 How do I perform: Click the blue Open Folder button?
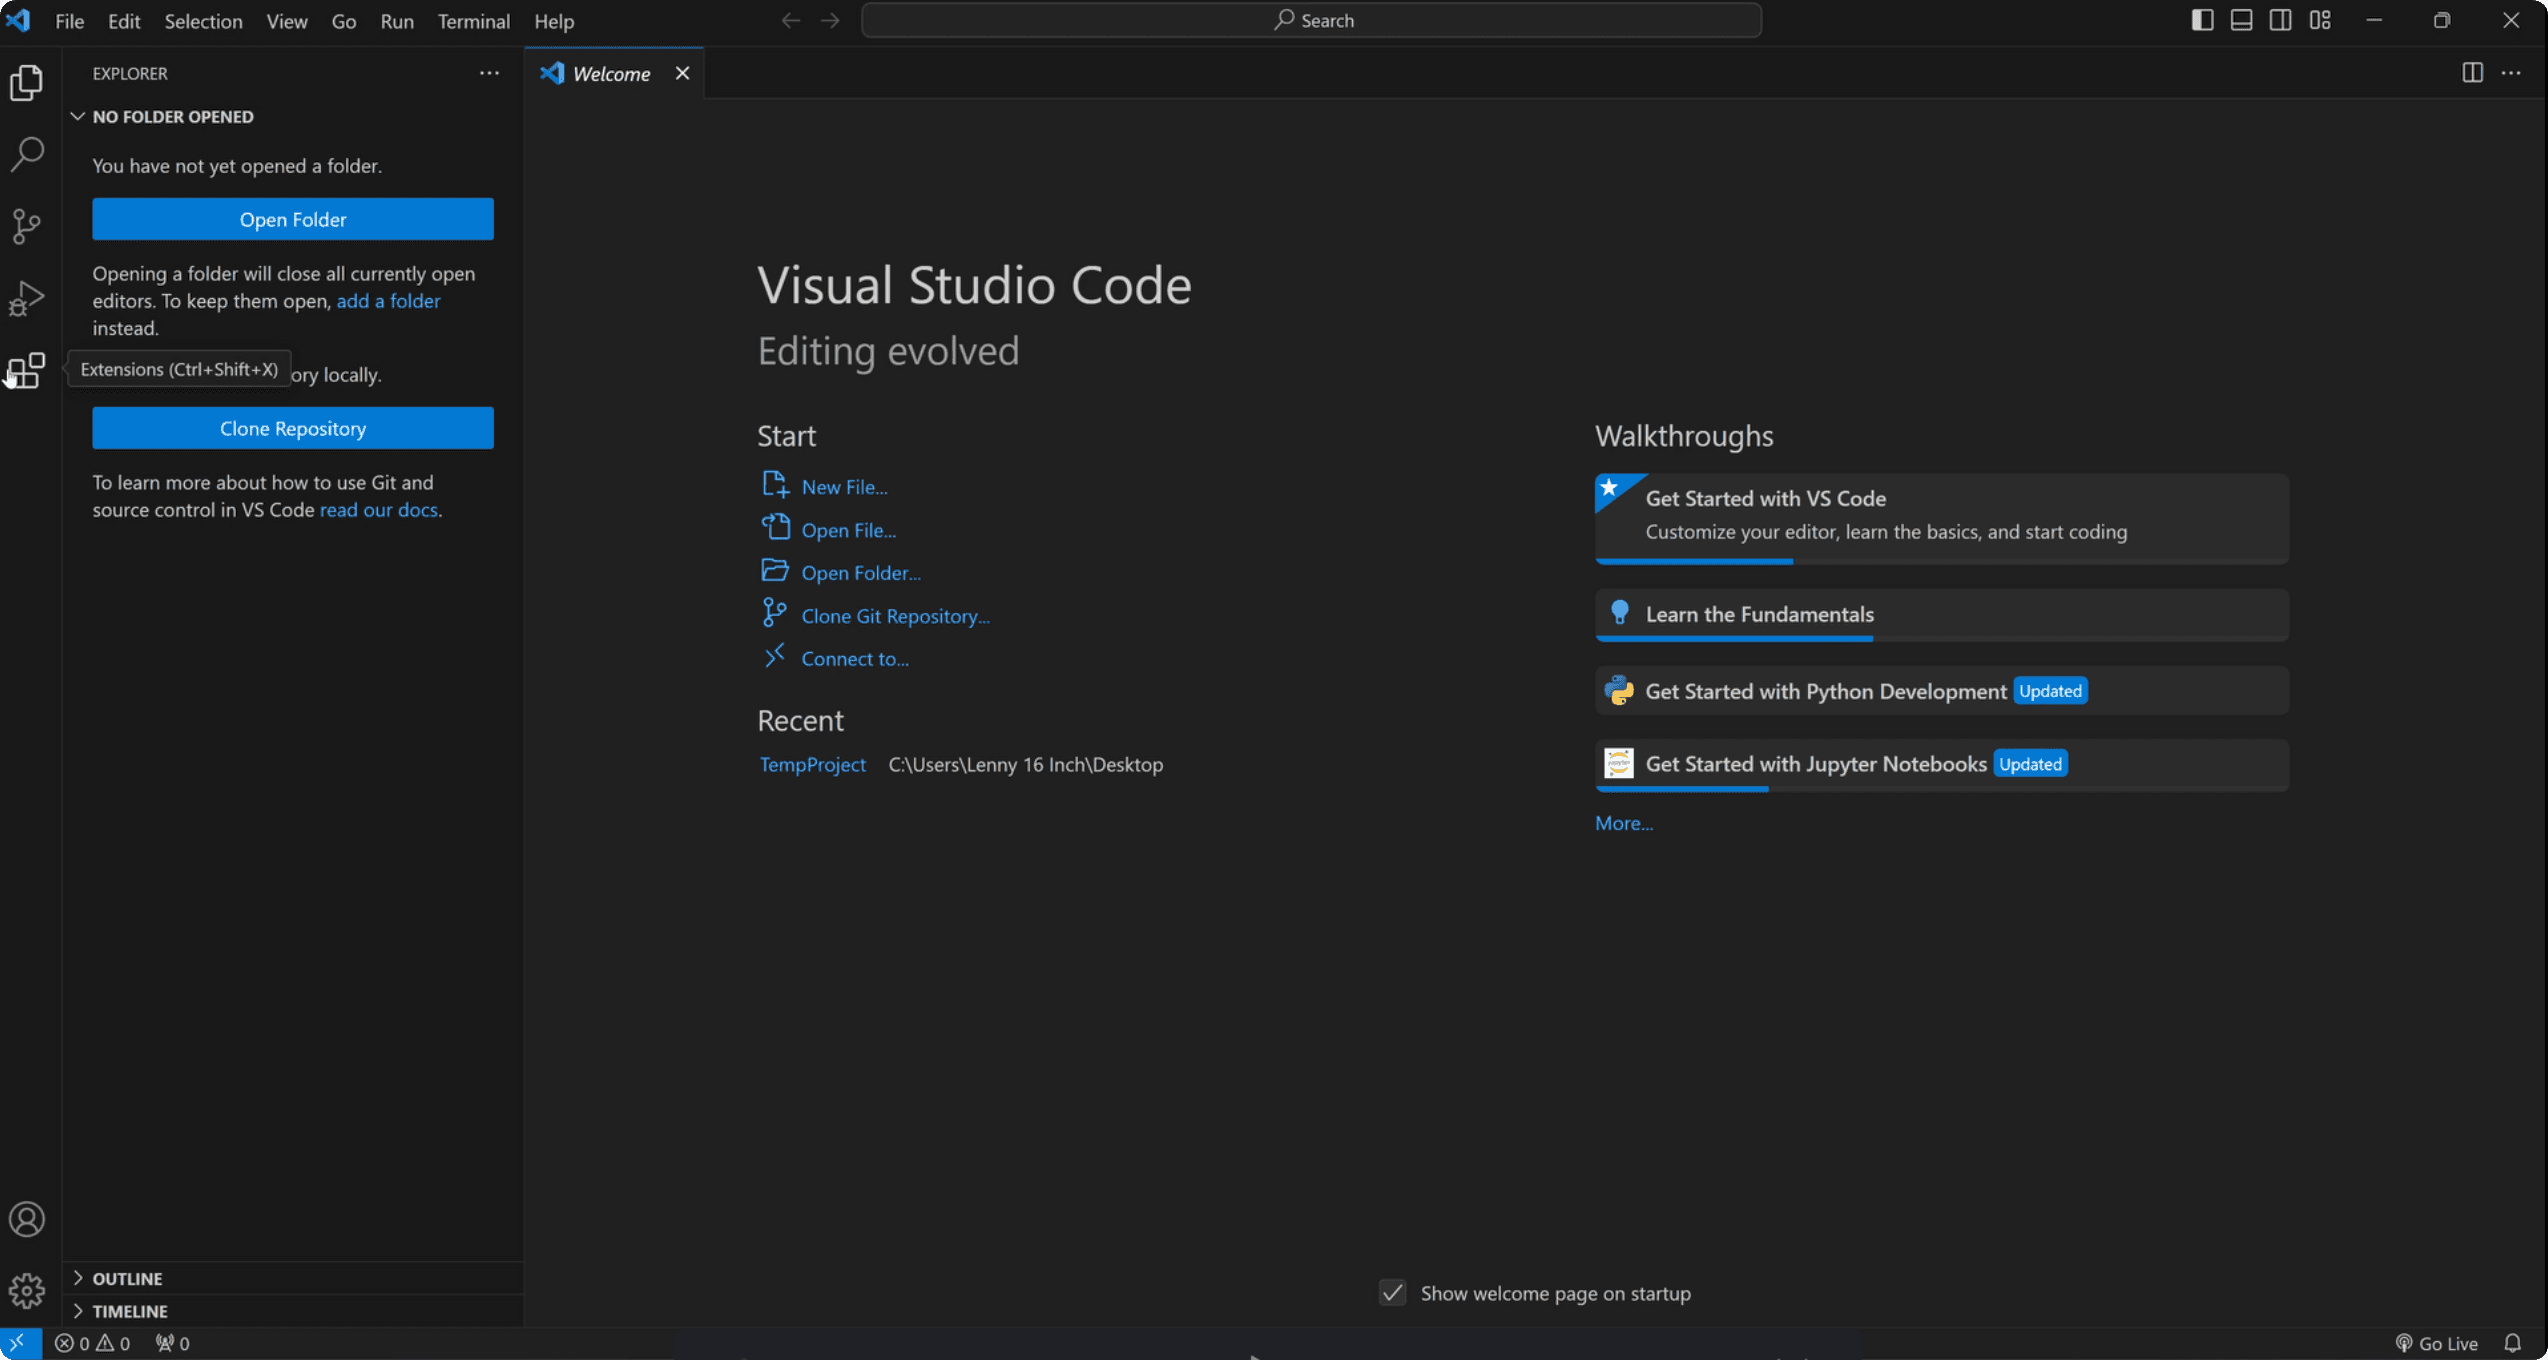click(293, 219)
